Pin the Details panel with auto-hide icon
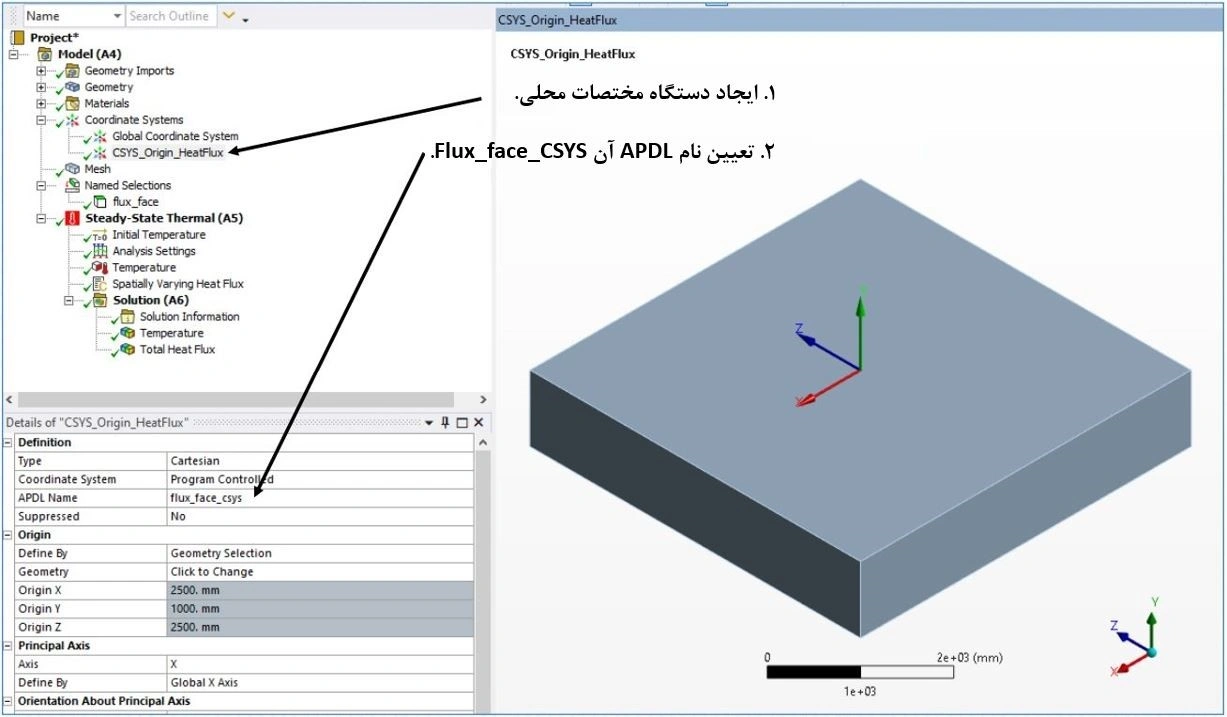1227x717 pixels. coord(445,423)
